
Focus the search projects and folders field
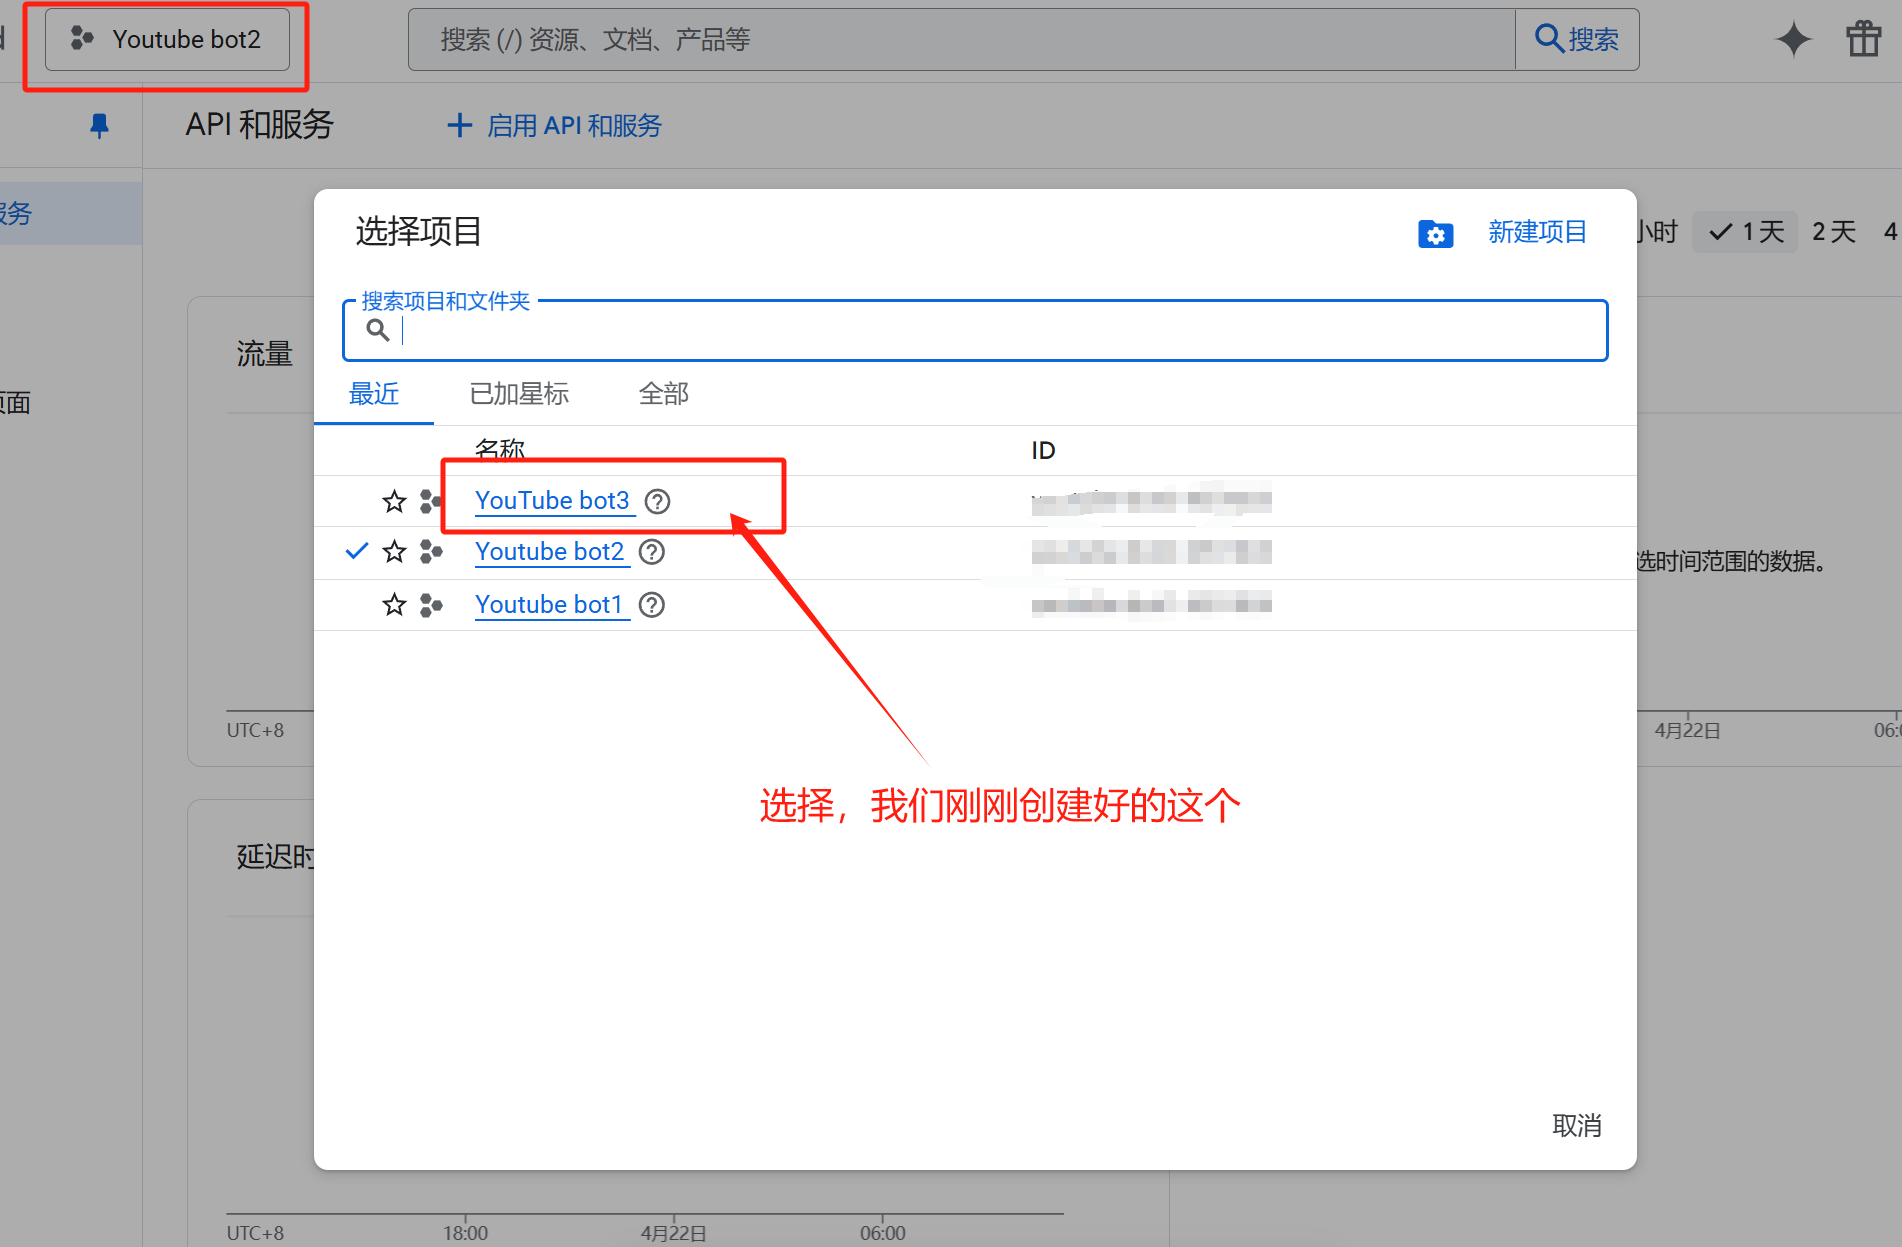coord(975,330)
